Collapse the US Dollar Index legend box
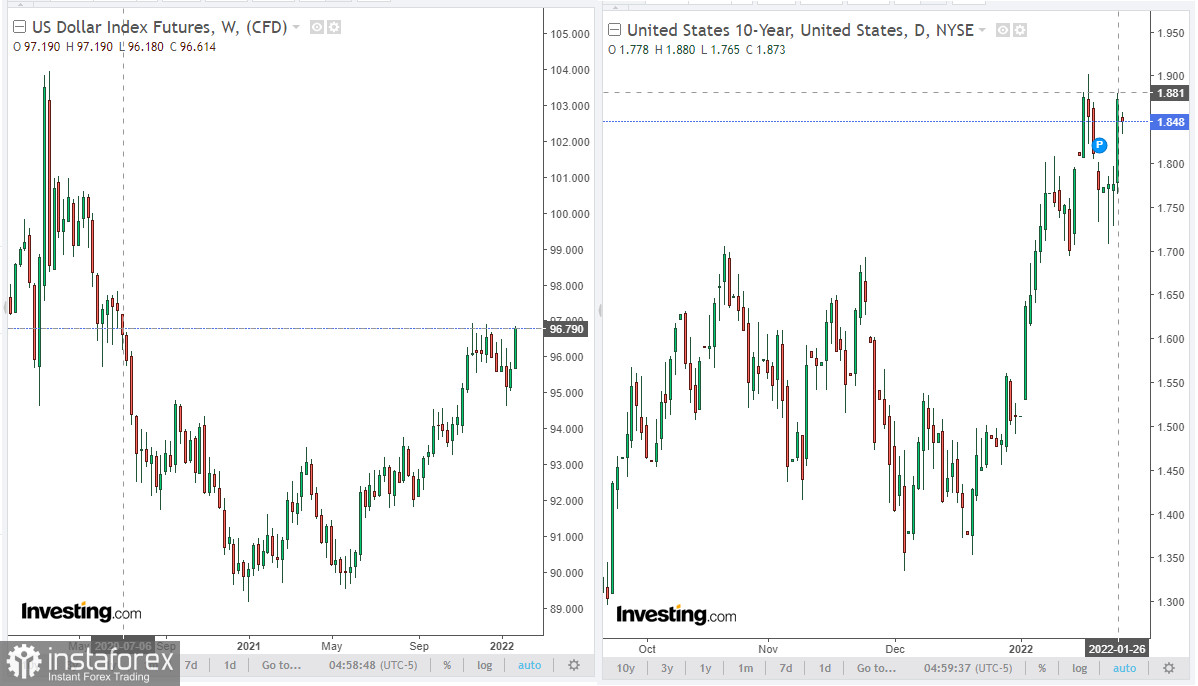This screenshot has width=1198, height=686. click(x=19, y=28)
